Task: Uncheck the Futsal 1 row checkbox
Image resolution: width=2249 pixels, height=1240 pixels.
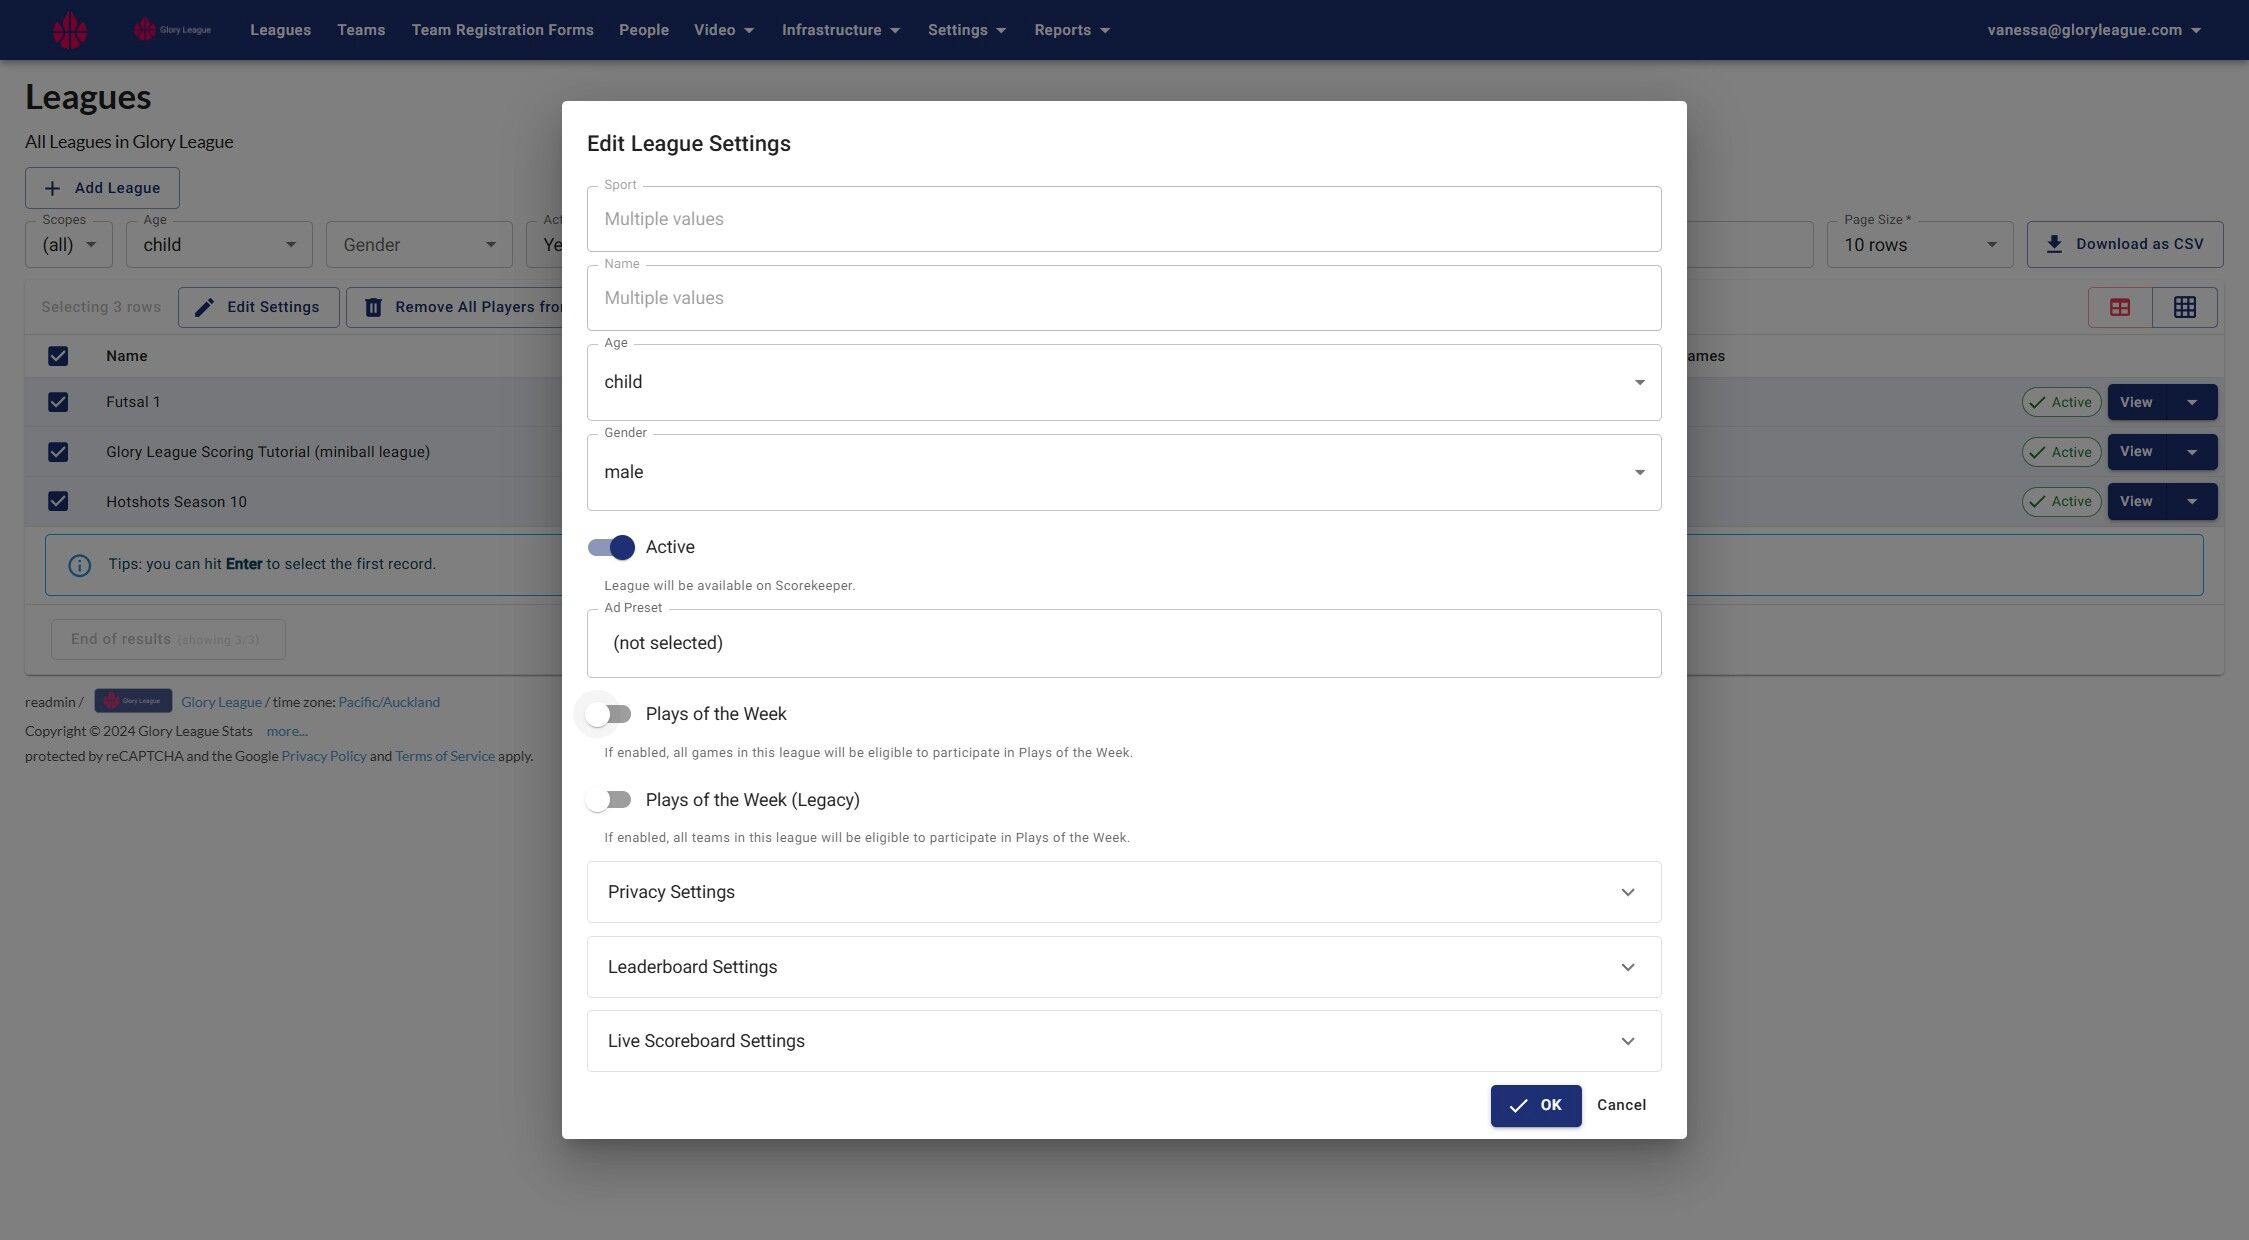Action: pos(58,402)
